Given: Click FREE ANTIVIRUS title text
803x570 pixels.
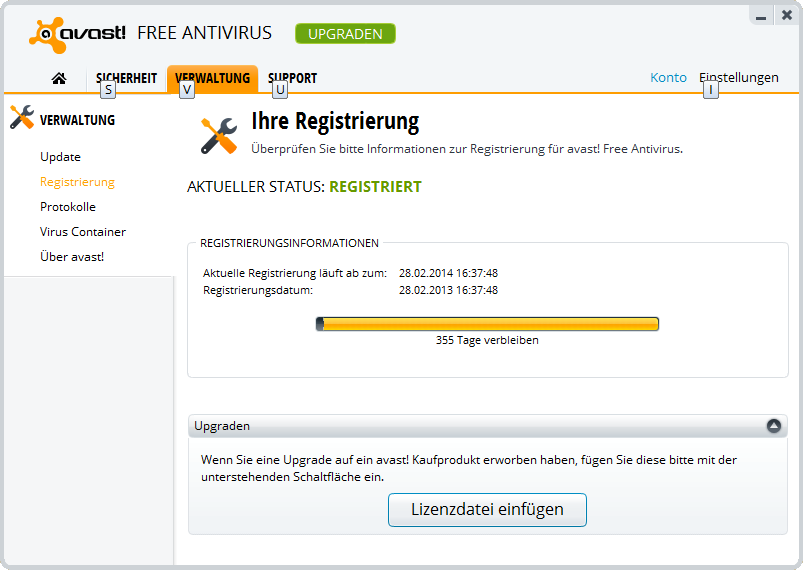Looking at the screenshot, I should pyautogui.click(x=204, y=33).
